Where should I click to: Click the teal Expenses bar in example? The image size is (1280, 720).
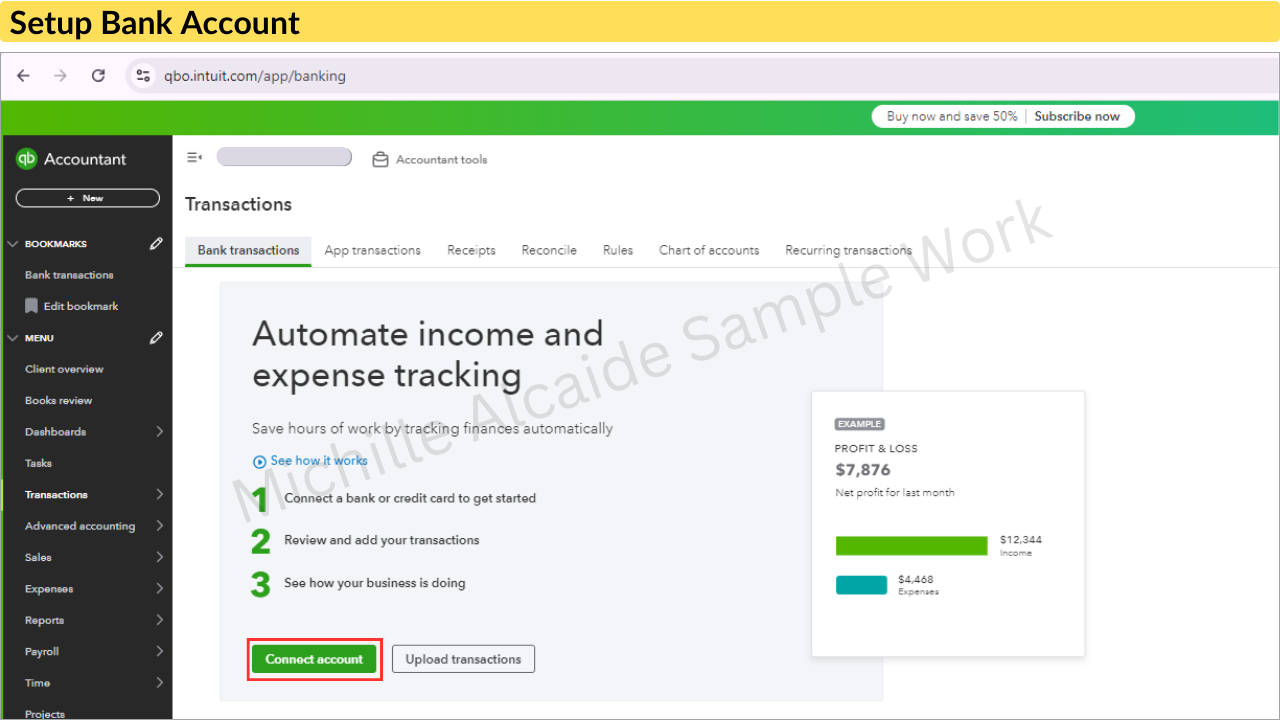pyautogui.click(x=861, y=585)
